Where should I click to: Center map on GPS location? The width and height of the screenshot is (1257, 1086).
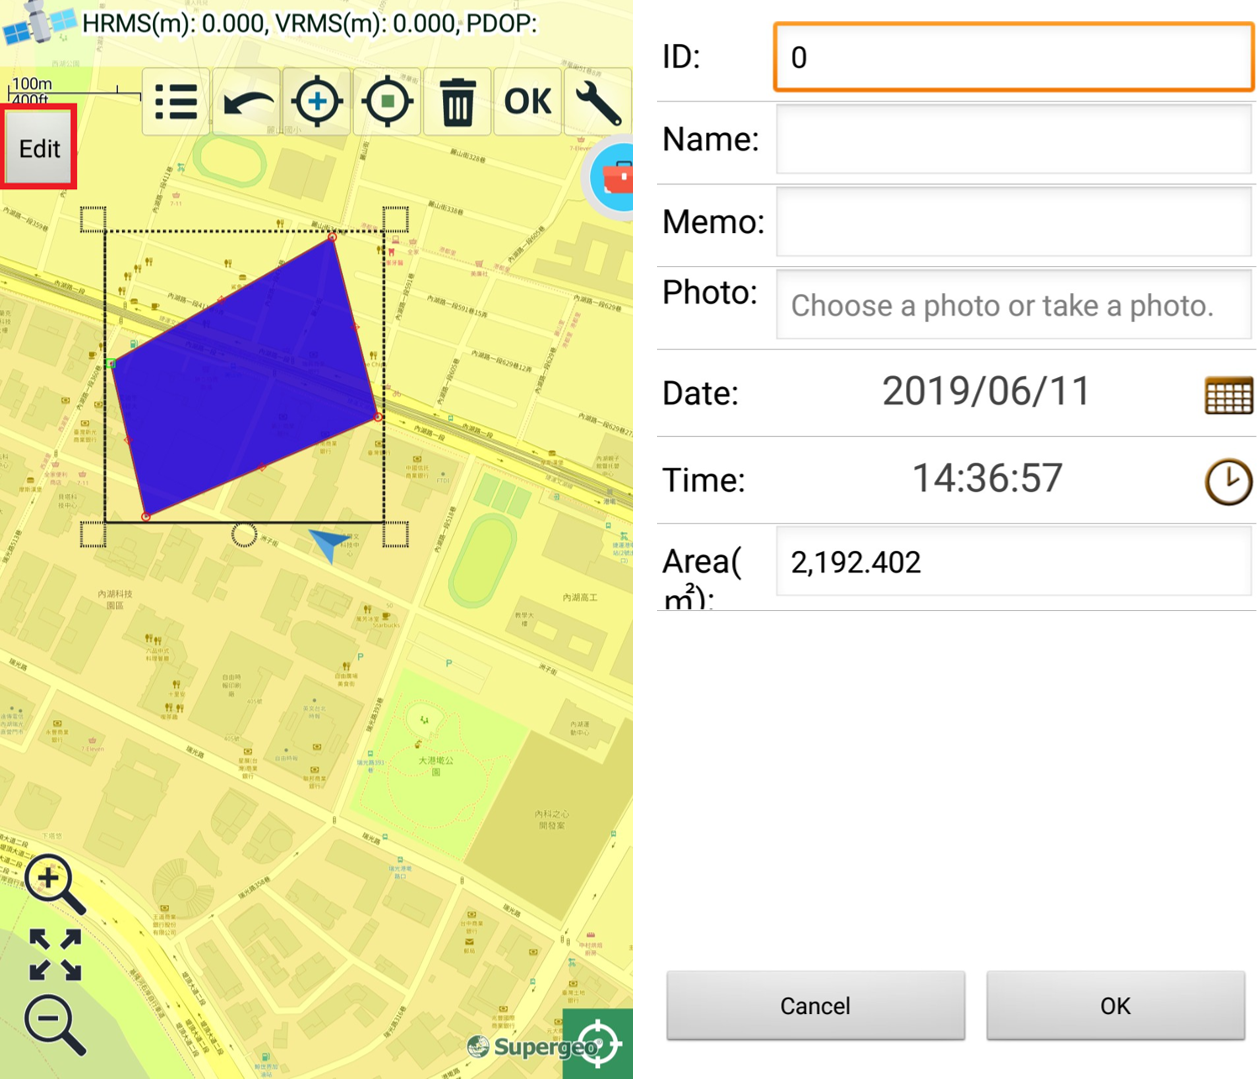click(x=597, y=1044)
